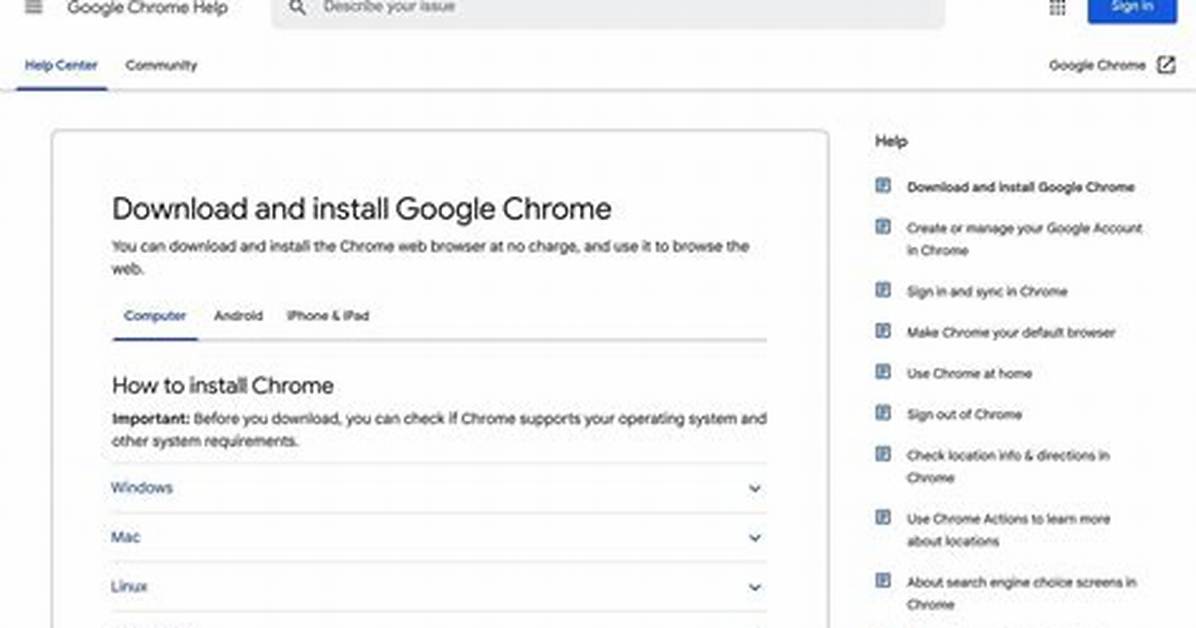Click the search magnifier icon
This screenshot has width=1196, height=628.
coord(297,8)
